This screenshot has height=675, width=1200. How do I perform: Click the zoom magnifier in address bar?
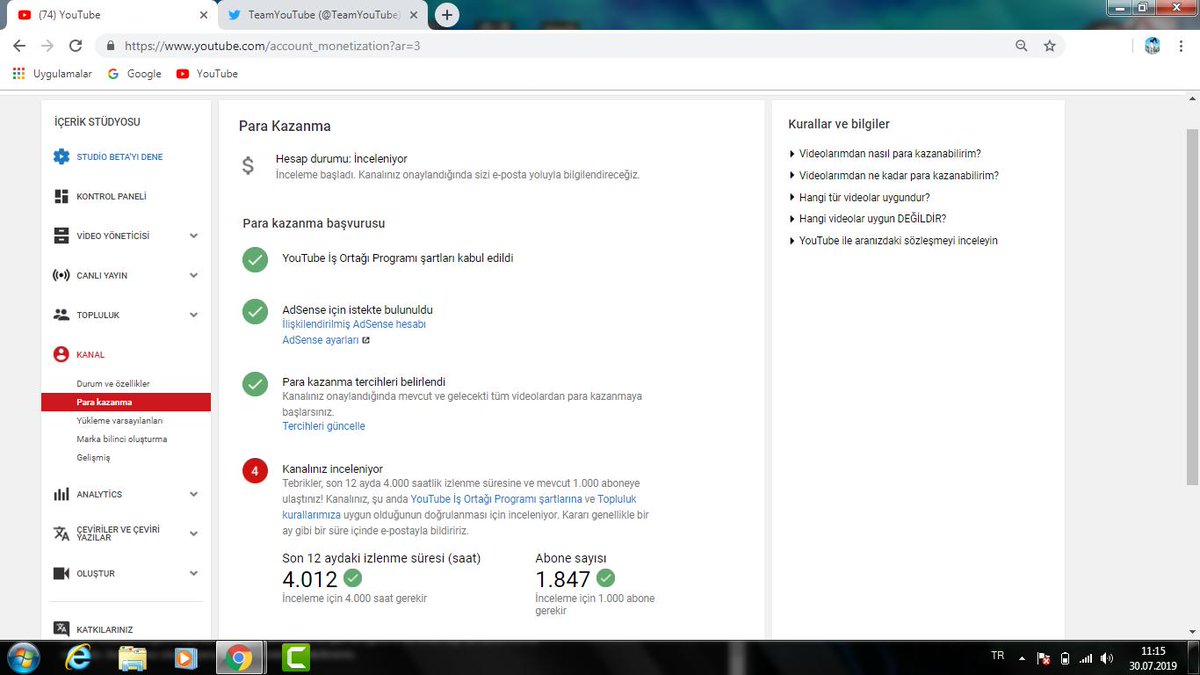coord(1021,46)
